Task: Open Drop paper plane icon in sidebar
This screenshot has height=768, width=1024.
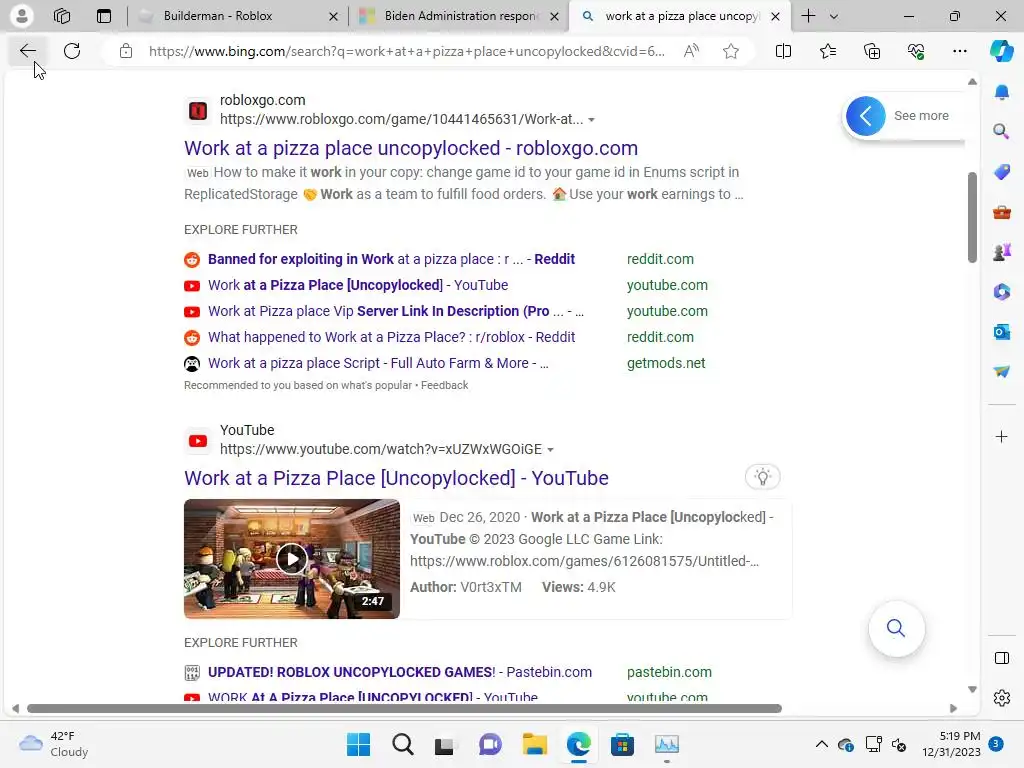Action: 1001,371
